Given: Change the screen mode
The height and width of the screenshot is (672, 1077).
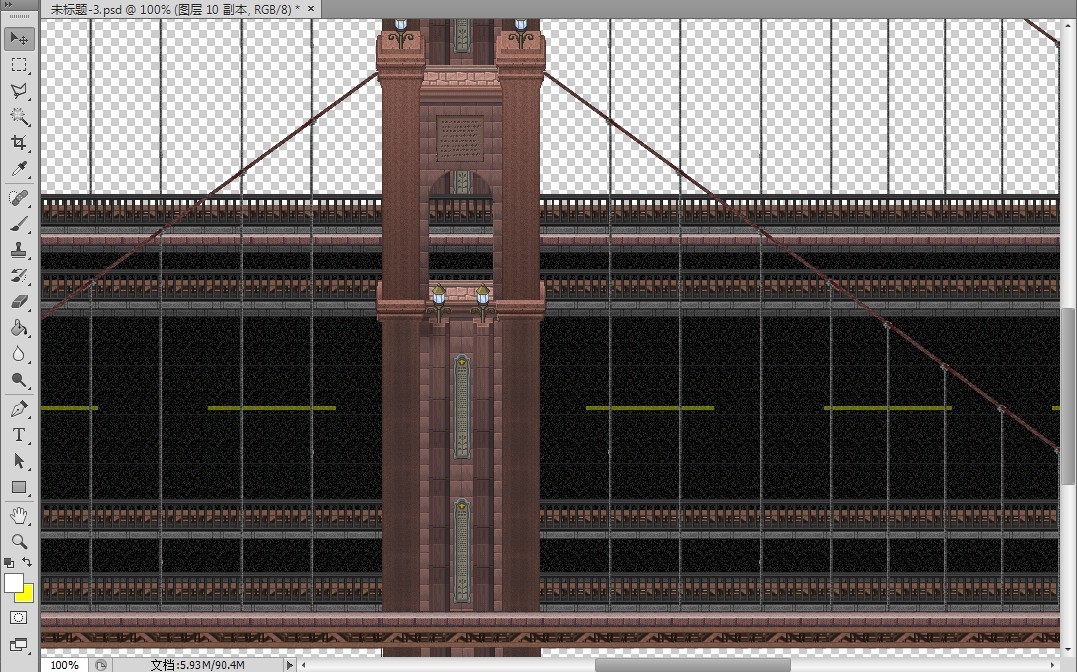Looking at the screenshot, I should [x=19, y=645].
